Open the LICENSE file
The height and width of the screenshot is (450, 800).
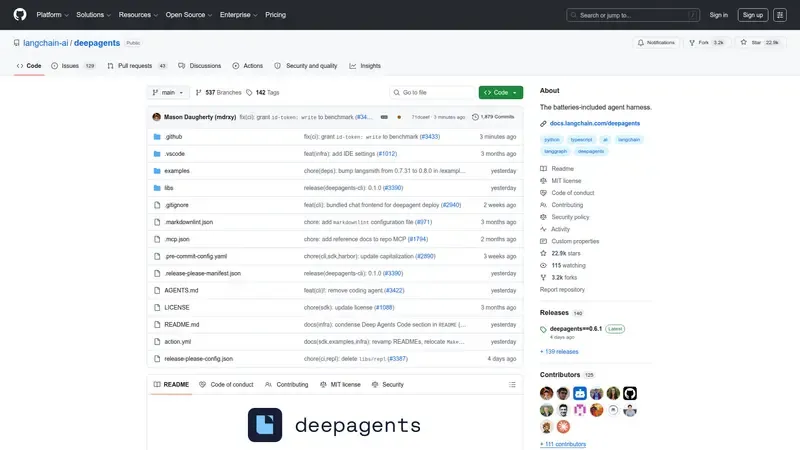(x=177, y=308)
